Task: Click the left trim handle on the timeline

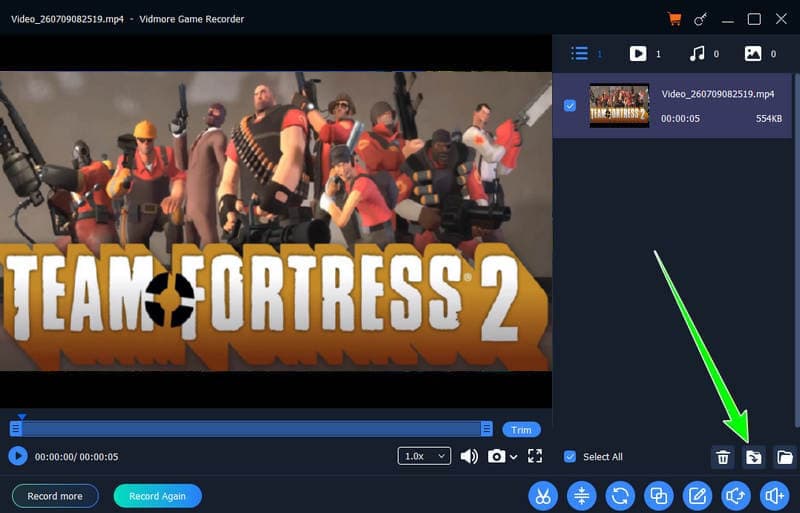Action: (16, 428)
